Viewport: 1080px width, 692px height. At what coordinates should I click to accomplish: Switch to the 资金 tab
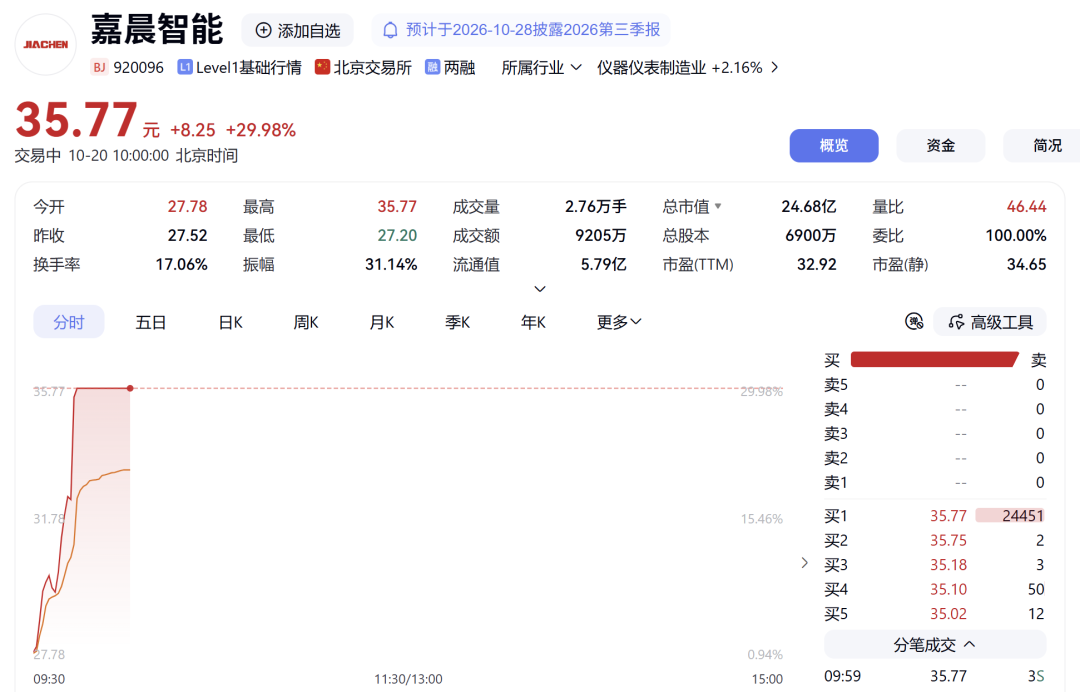point(941,146)
